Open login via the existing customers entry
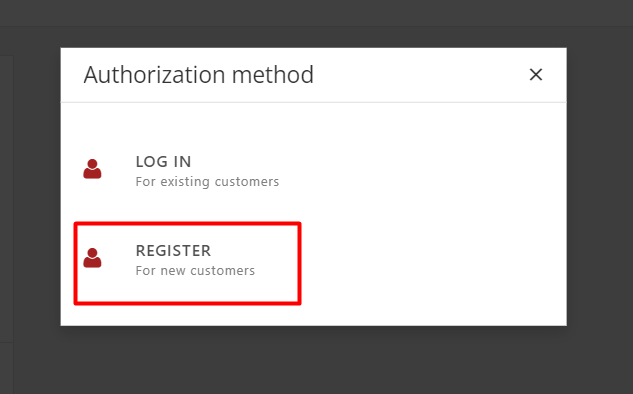Screen dimensions: 633x394 188,171
